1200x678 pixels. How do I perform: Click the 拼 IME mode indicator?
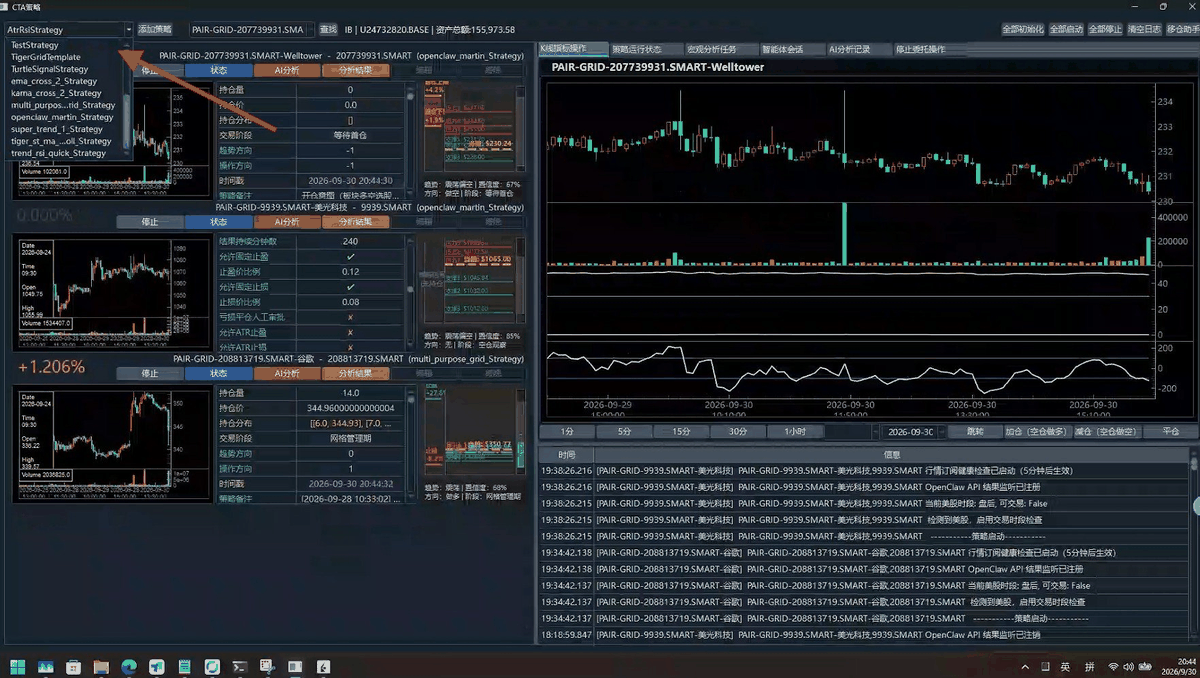pos(1089,667)
